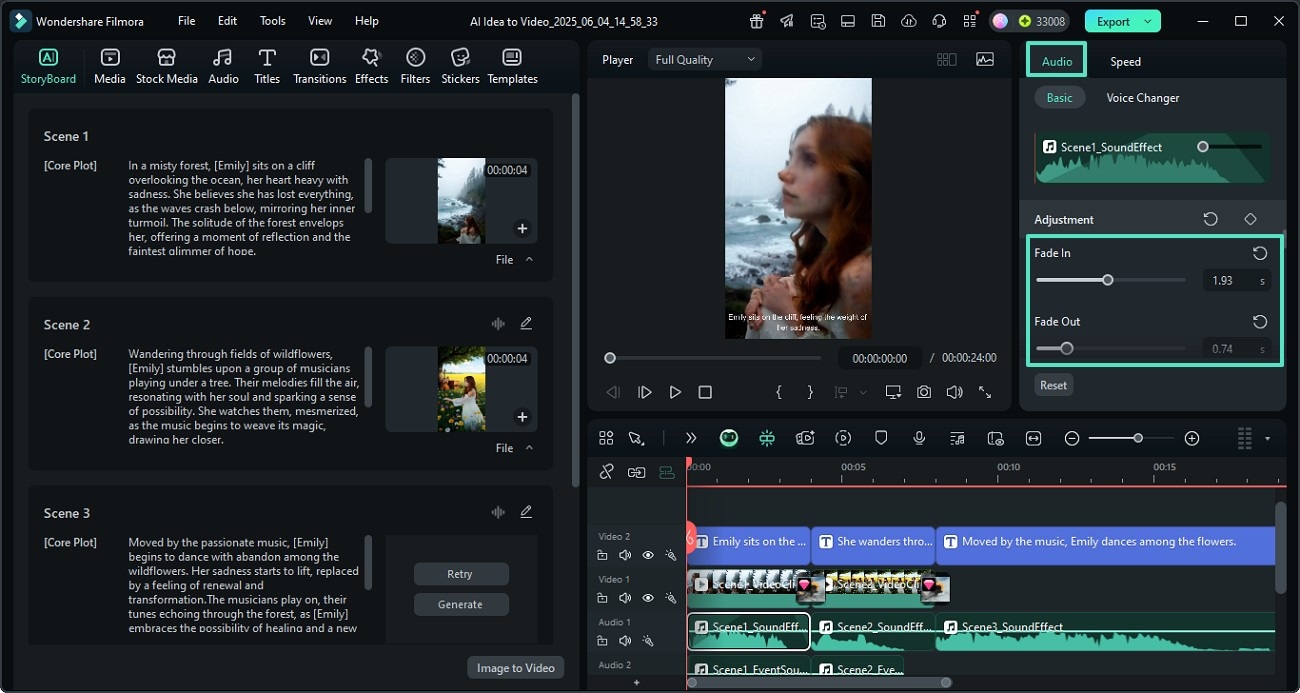
Task: Click the voiceover microphone icon in timeline toolbar
Action: pos(919,438)
